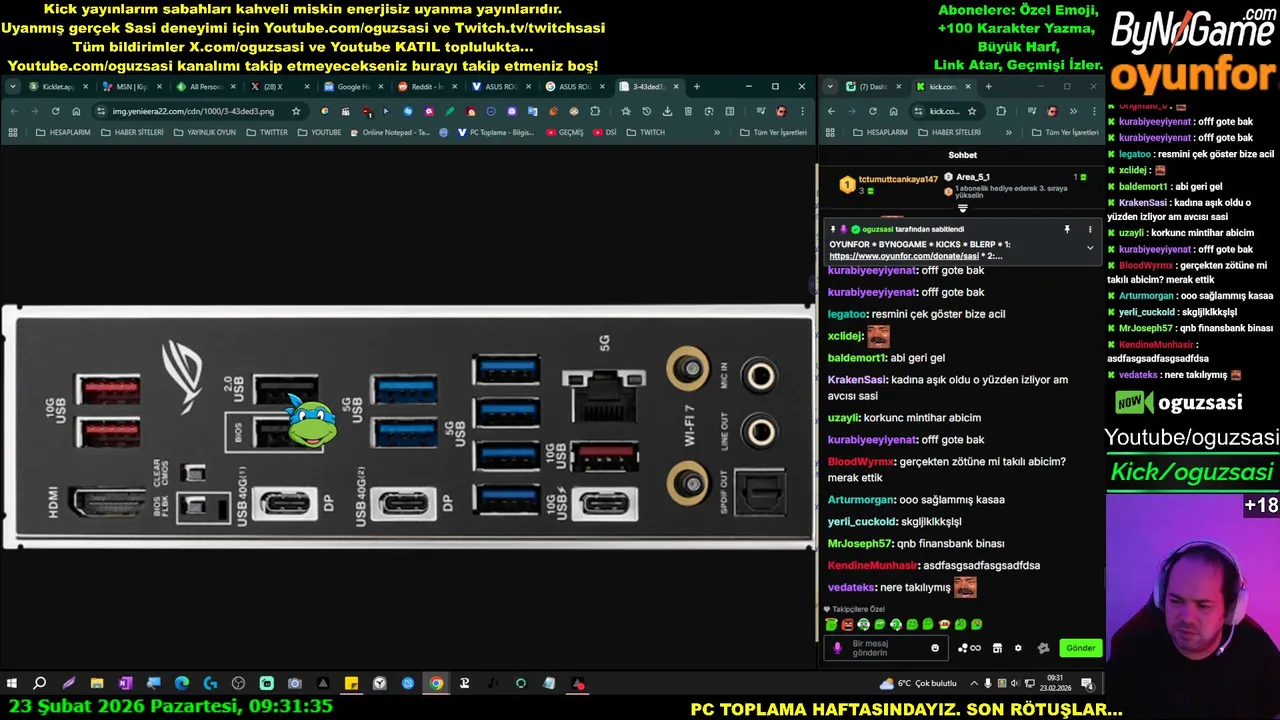The height and width of the screenshot is (720, 1280).
Task: Expand the pinned OYUNFOR message chevron
Action: [1090, 248]
